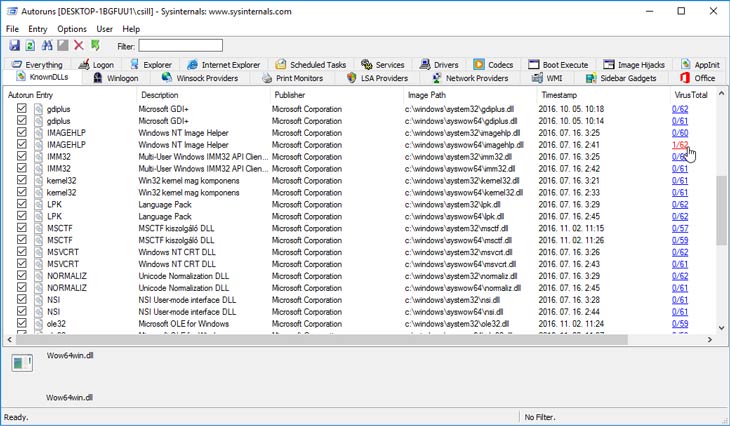The image size is (730, 426).
Task: Open the File menu
Action: (12, 29)
